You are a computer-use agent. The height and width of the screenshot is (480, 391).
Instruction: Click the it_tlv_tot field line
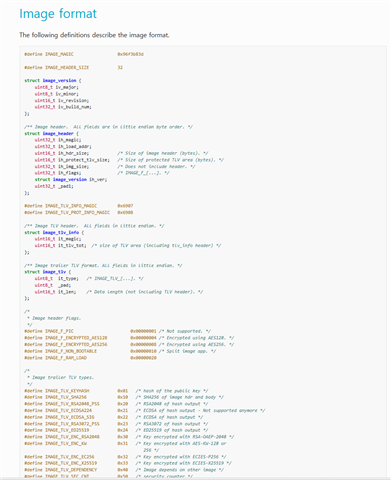(x=128, y=245)
